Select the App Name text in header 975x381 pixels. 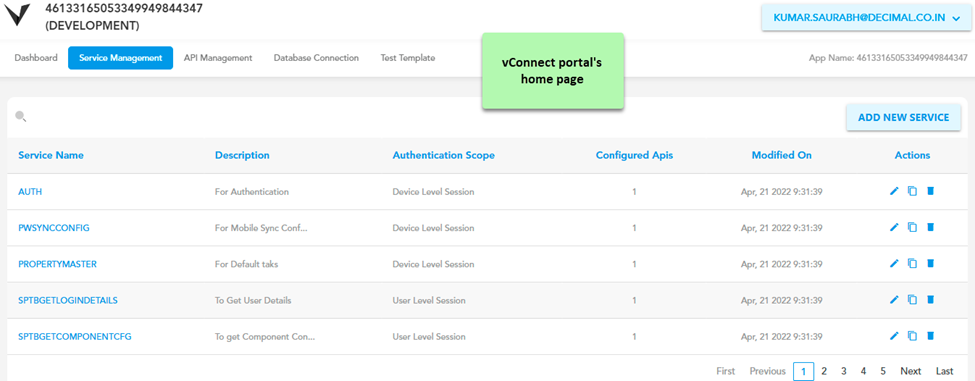pos(888,58)
